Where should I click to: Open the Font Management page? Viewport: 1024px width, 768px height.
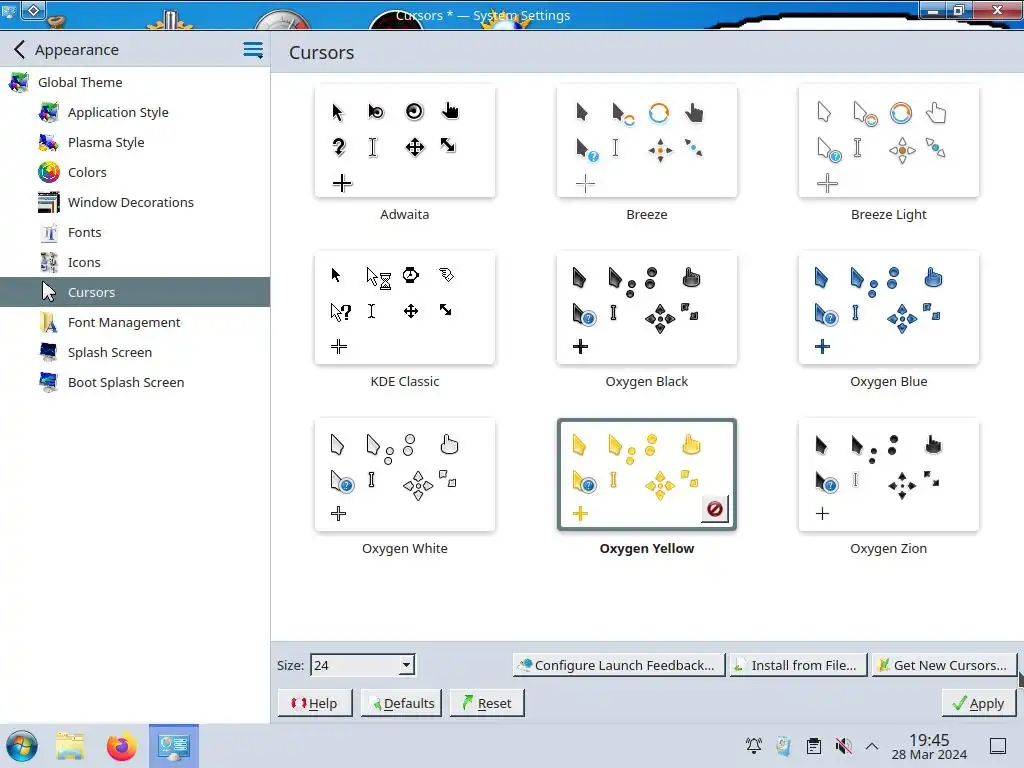[135, 322]
